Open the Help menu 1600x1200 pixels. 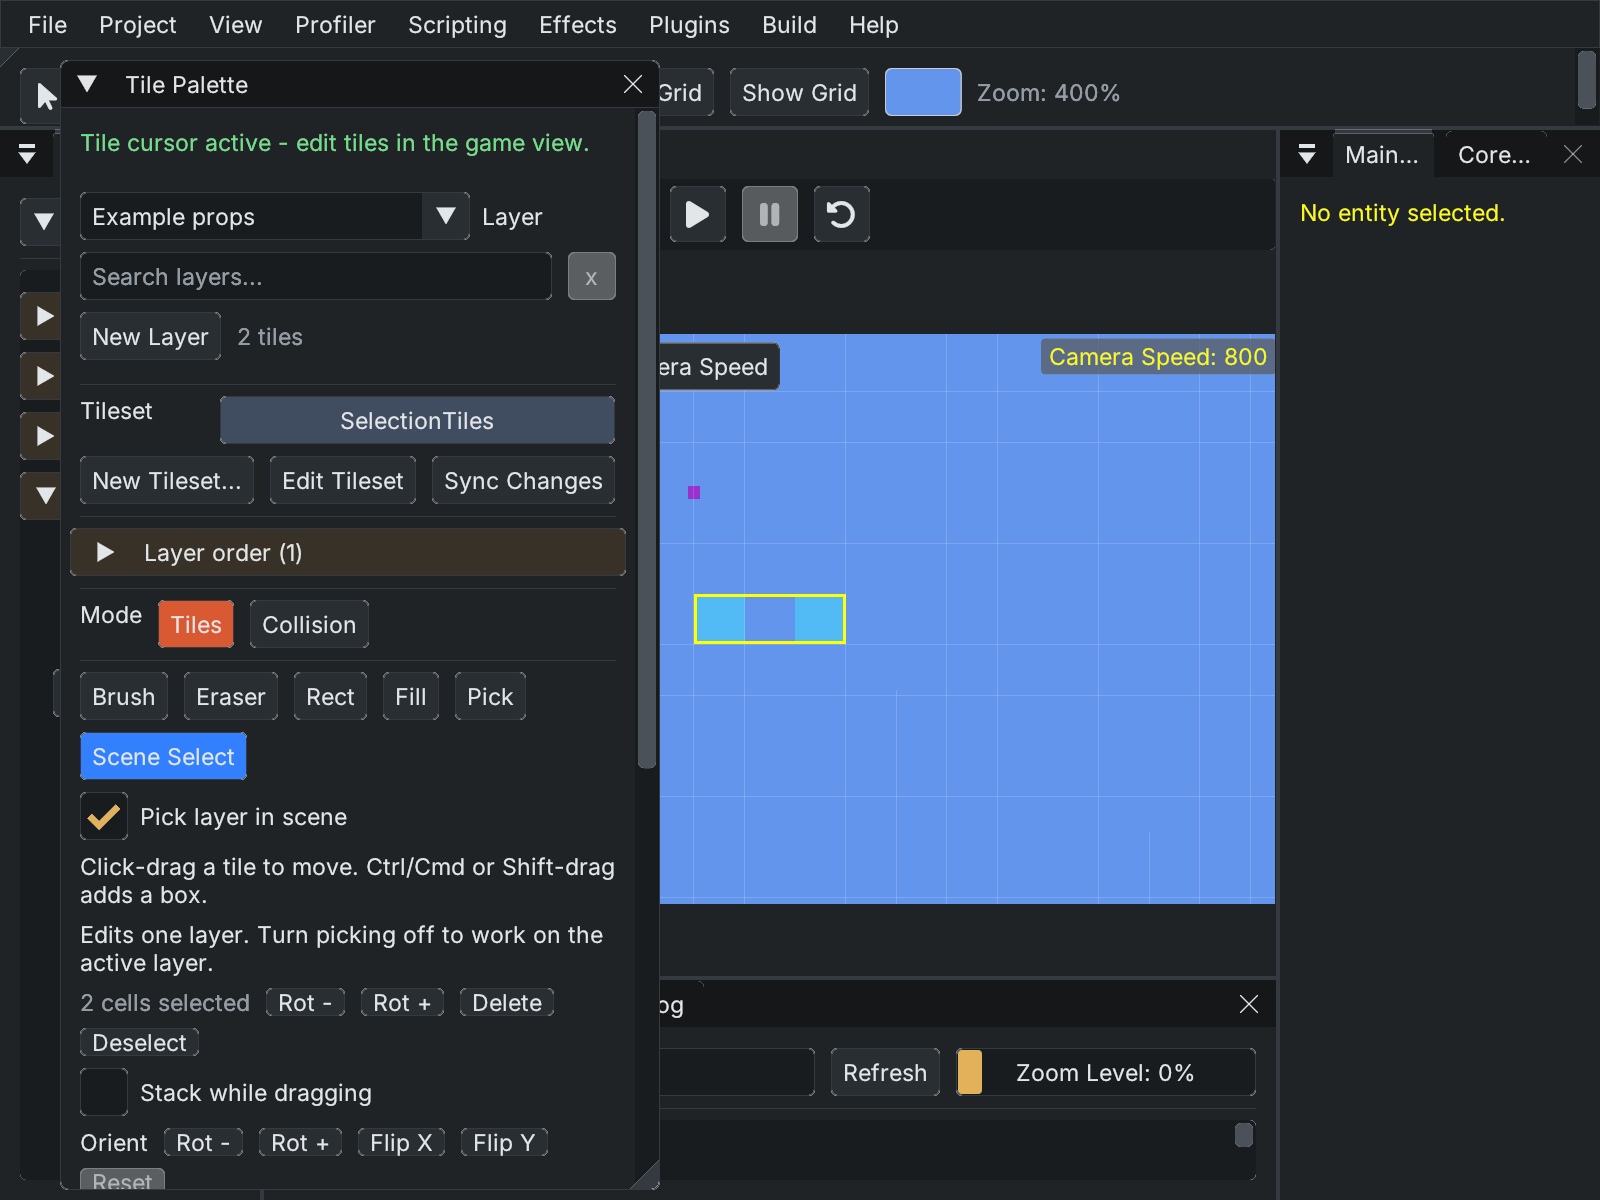tap(874, 25)
